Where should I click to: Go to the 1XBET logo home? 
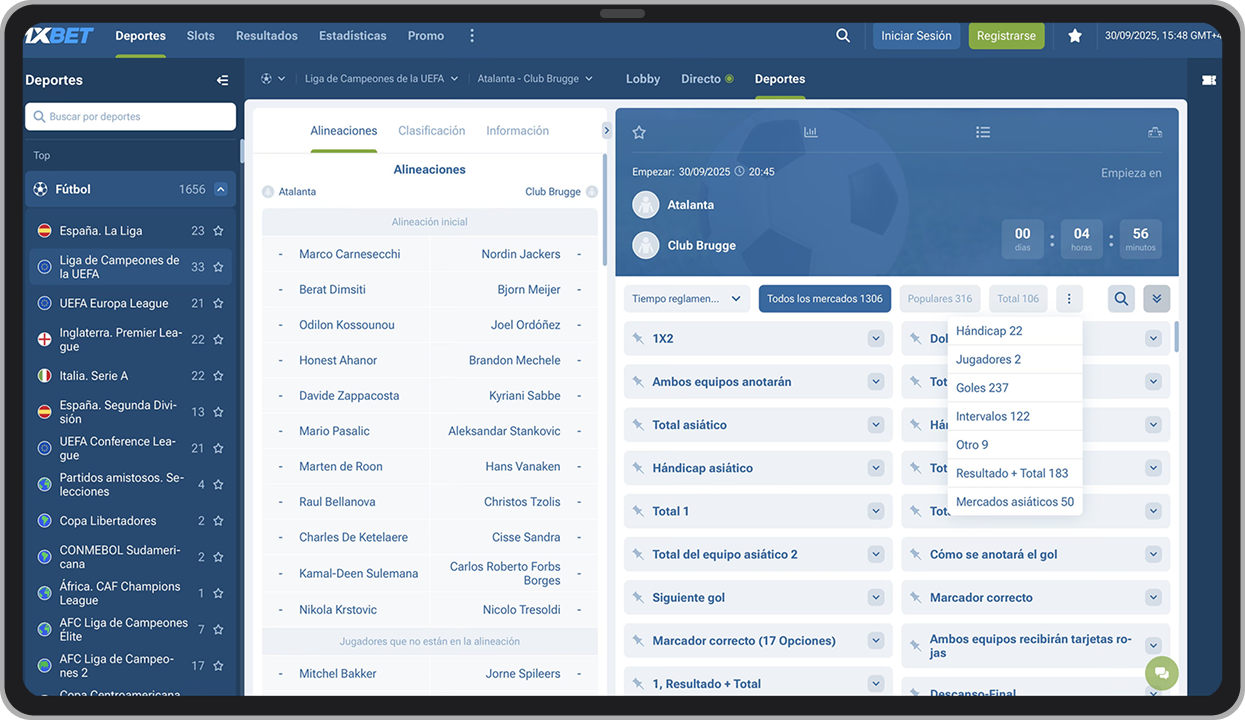(x=58, y=35)
